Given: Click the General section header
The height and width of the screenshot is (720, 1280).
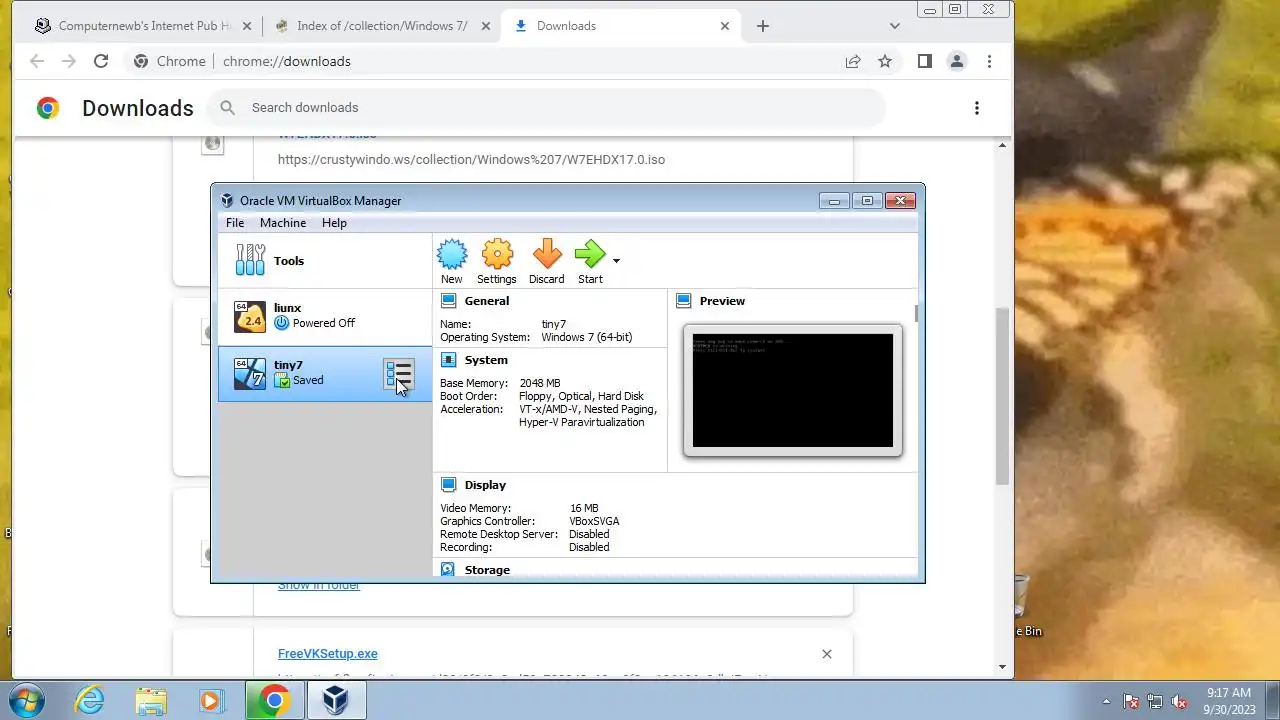Looking at the screenshot, I should tap(487, 301).
